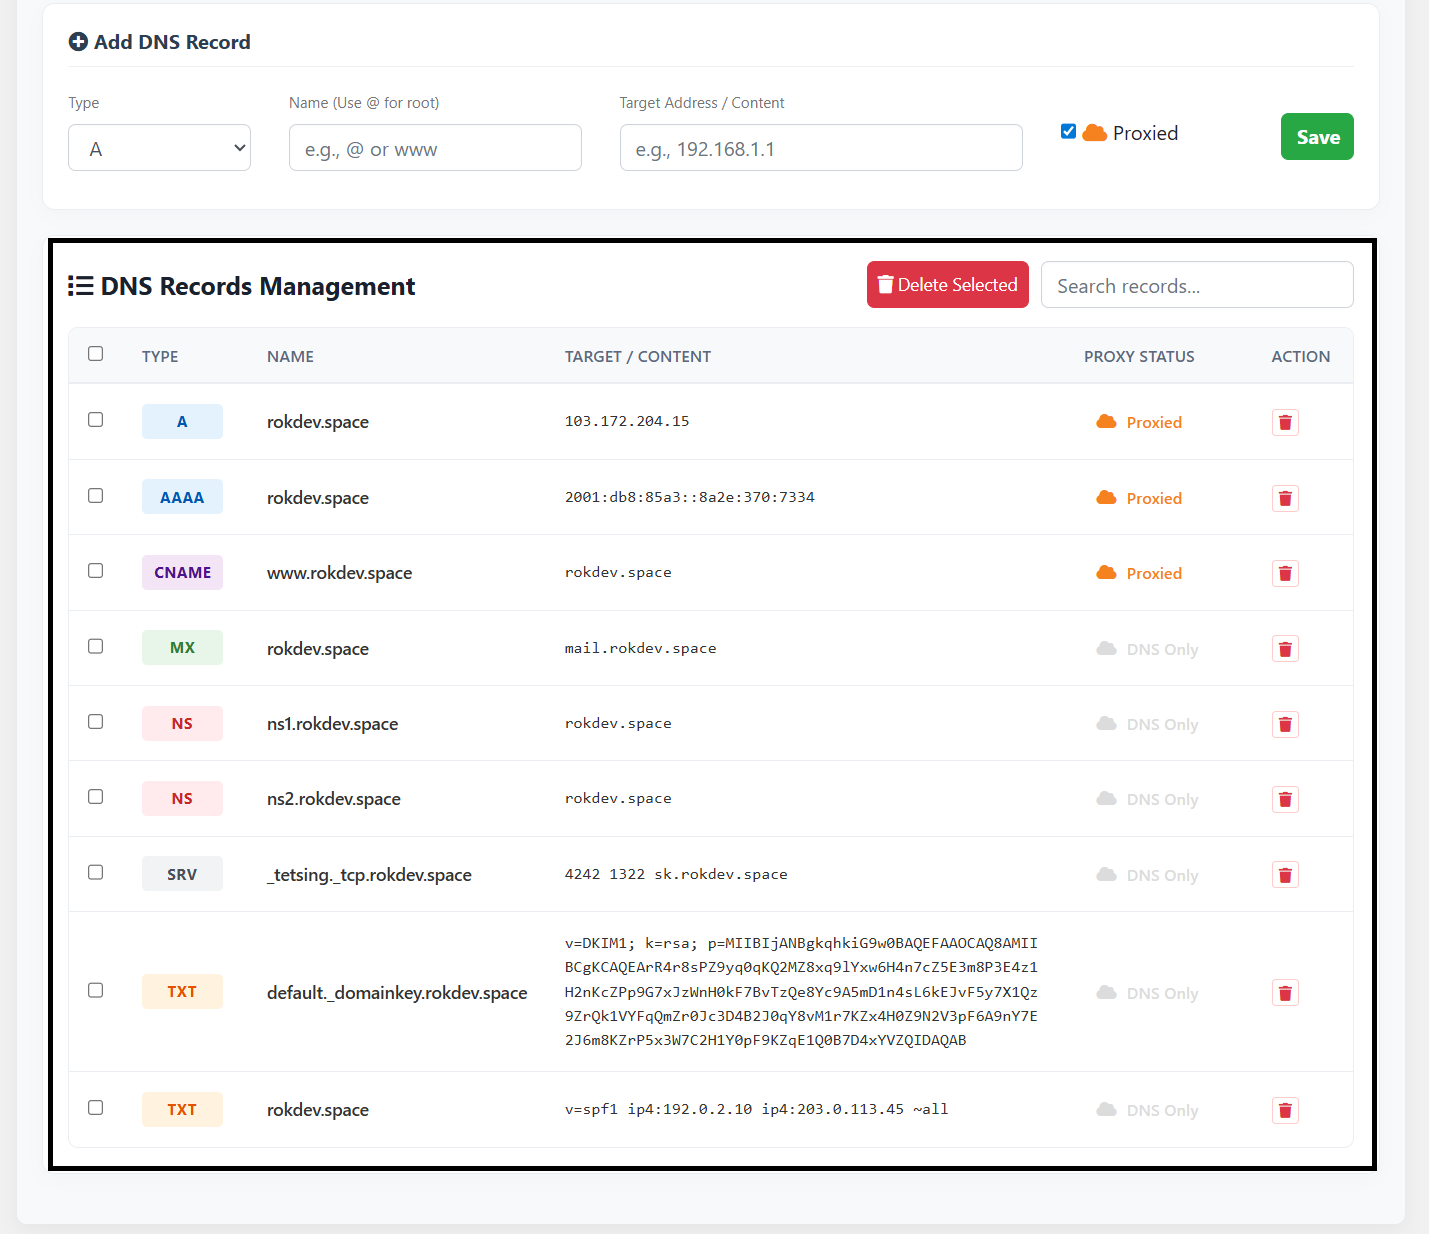Check the checkbox on the ns1.rokdev.space row
Viewport: 1429px width, 1234px height.
95,721
